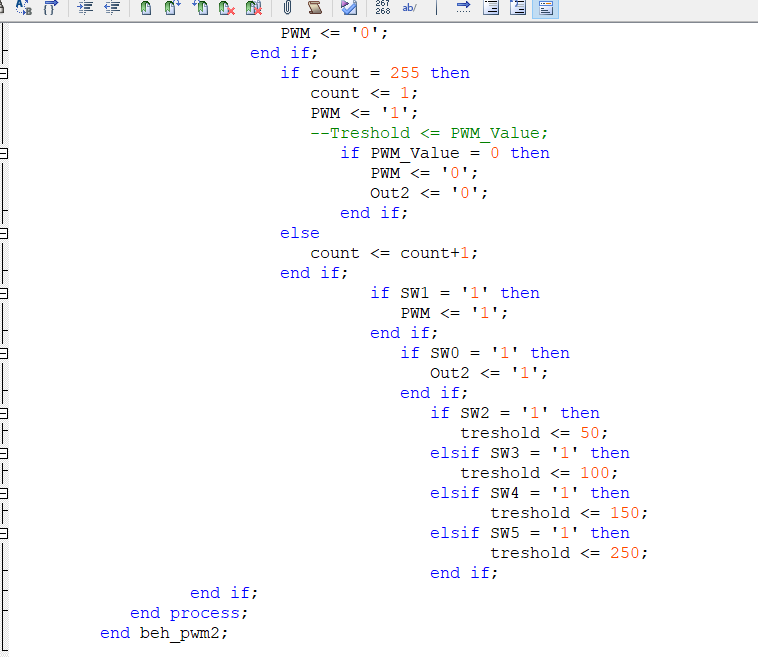The height and width of the screenshot is (657, 758).
Task: Click the Increase Indent toolbar icon
Action: coord(85,7)
